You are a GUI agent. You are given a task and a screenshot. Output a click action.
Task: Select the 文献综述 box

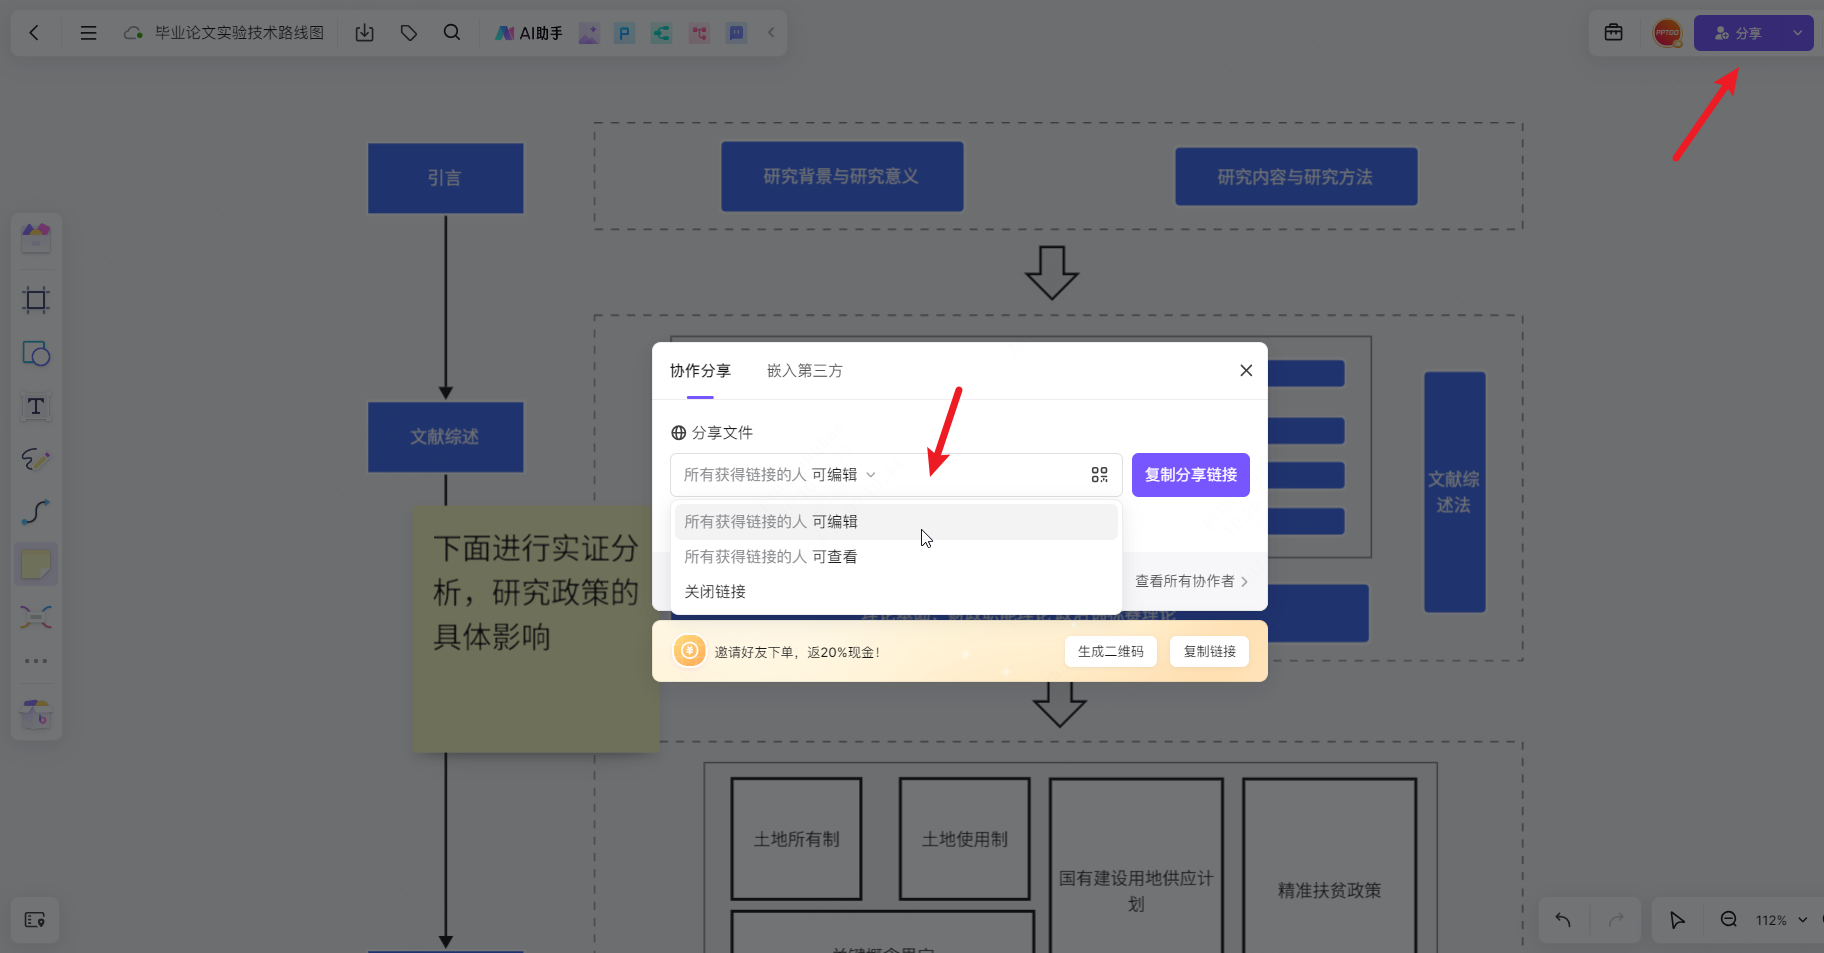pyautogui.click(x=445, y=437)
